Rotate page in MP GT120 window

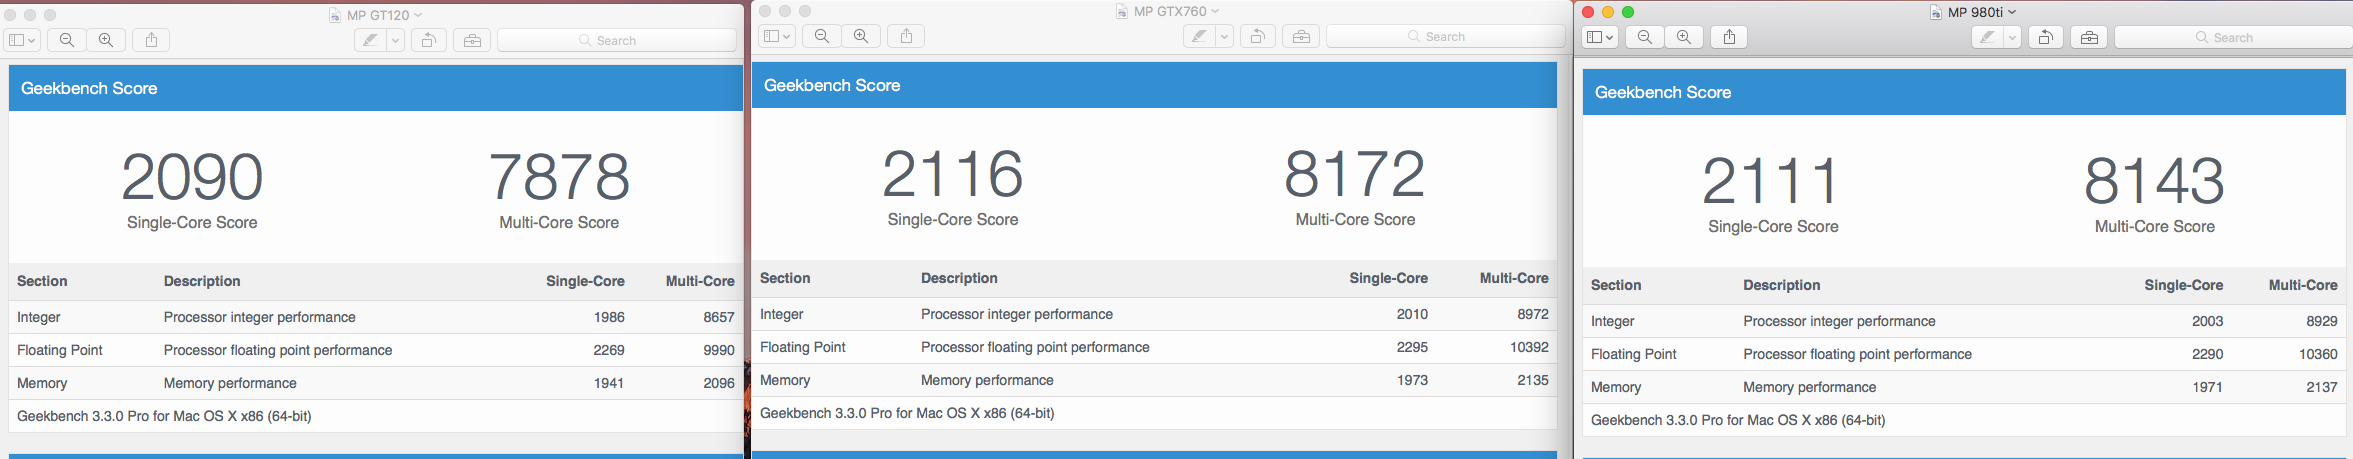pos(428,40)
